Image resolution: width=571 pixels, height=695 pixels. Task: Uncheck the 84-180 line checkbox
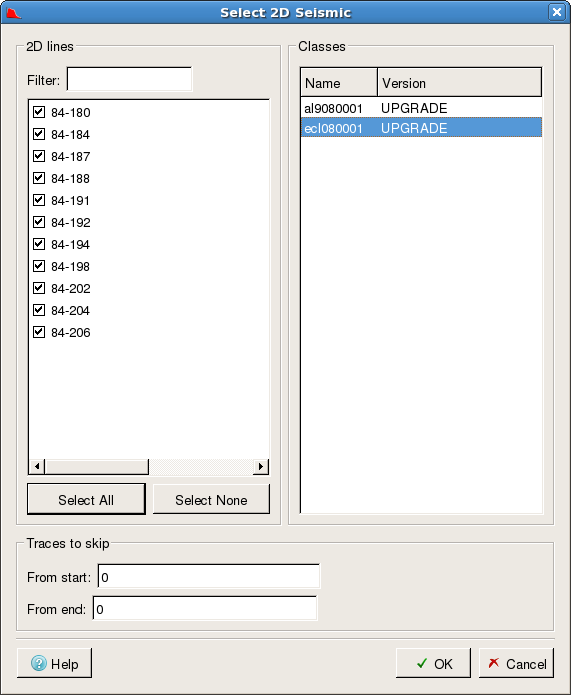pos(39,112)
